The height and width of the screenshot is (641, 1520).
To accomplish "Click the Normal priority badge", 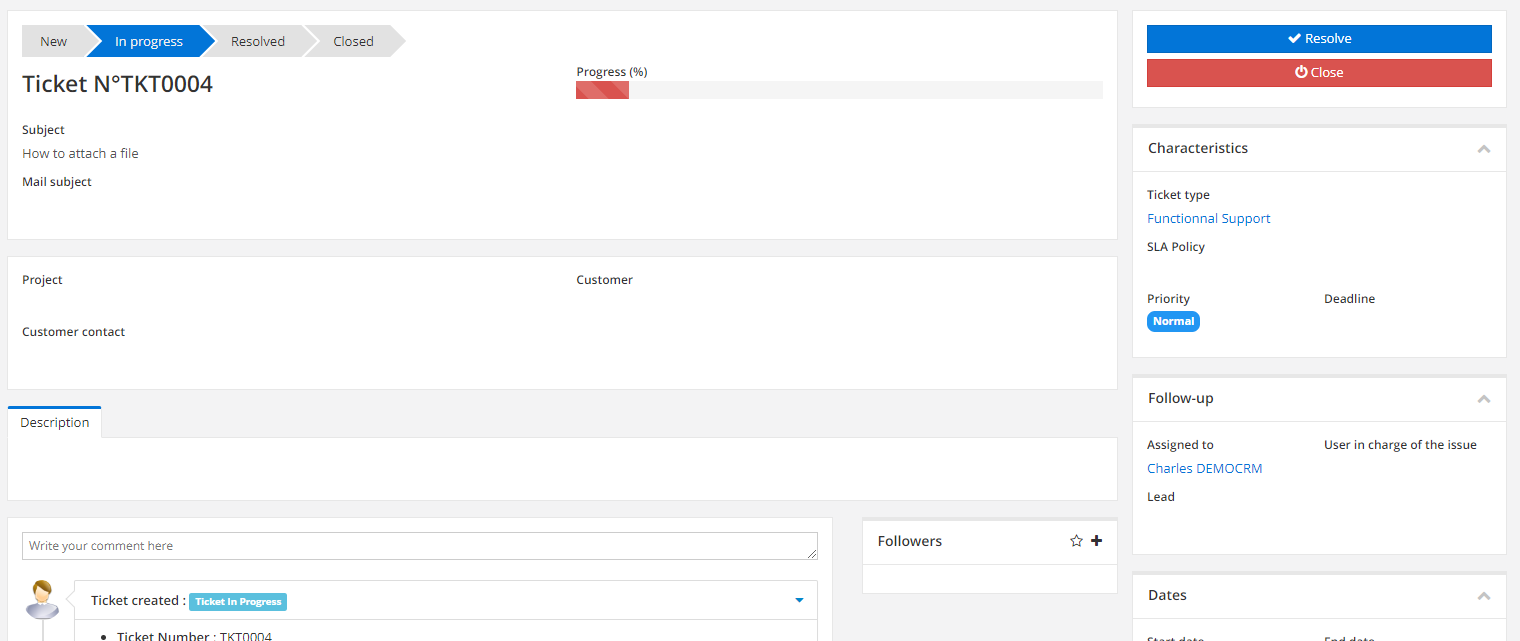I will point(1173,322).
